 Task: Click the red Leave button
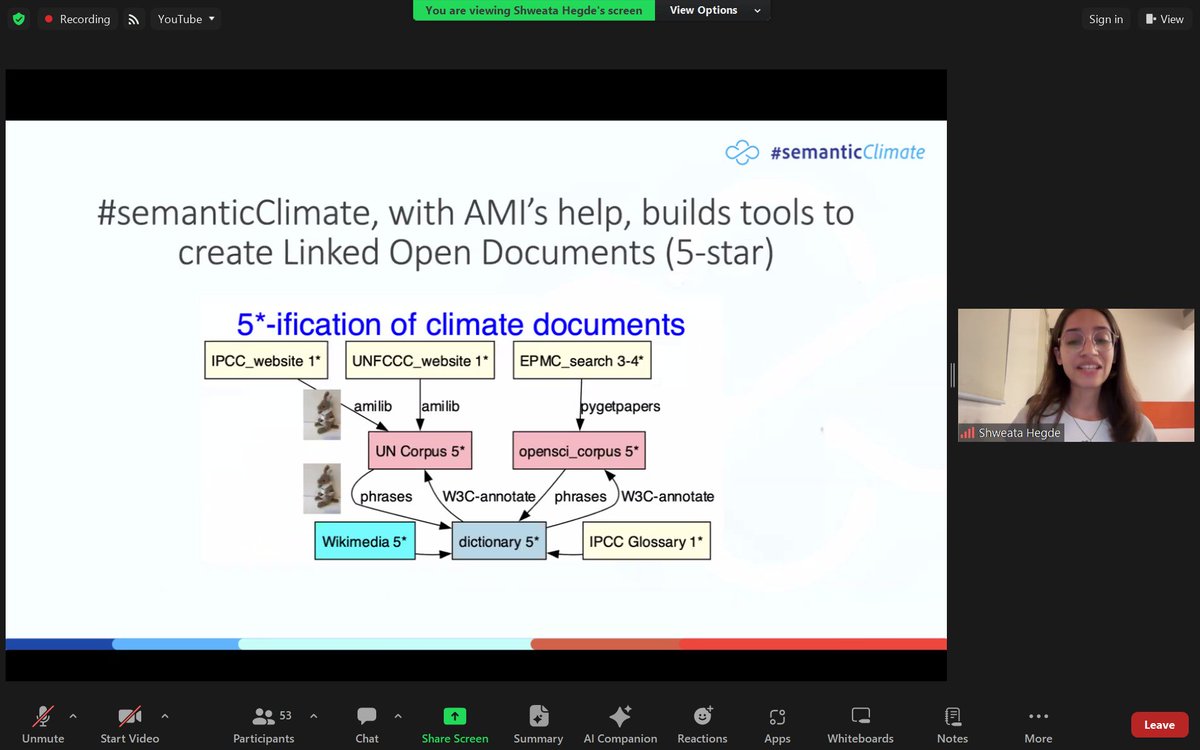1159,725
